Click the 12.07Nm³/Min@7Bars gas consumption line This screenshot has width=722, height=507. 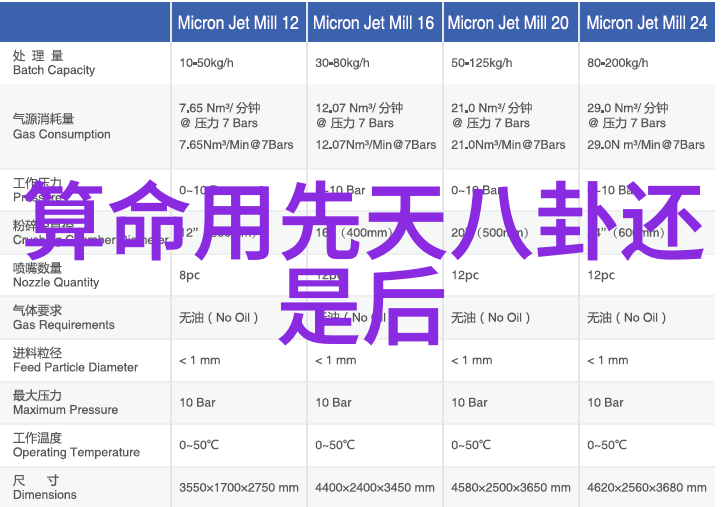click(376, 145)
